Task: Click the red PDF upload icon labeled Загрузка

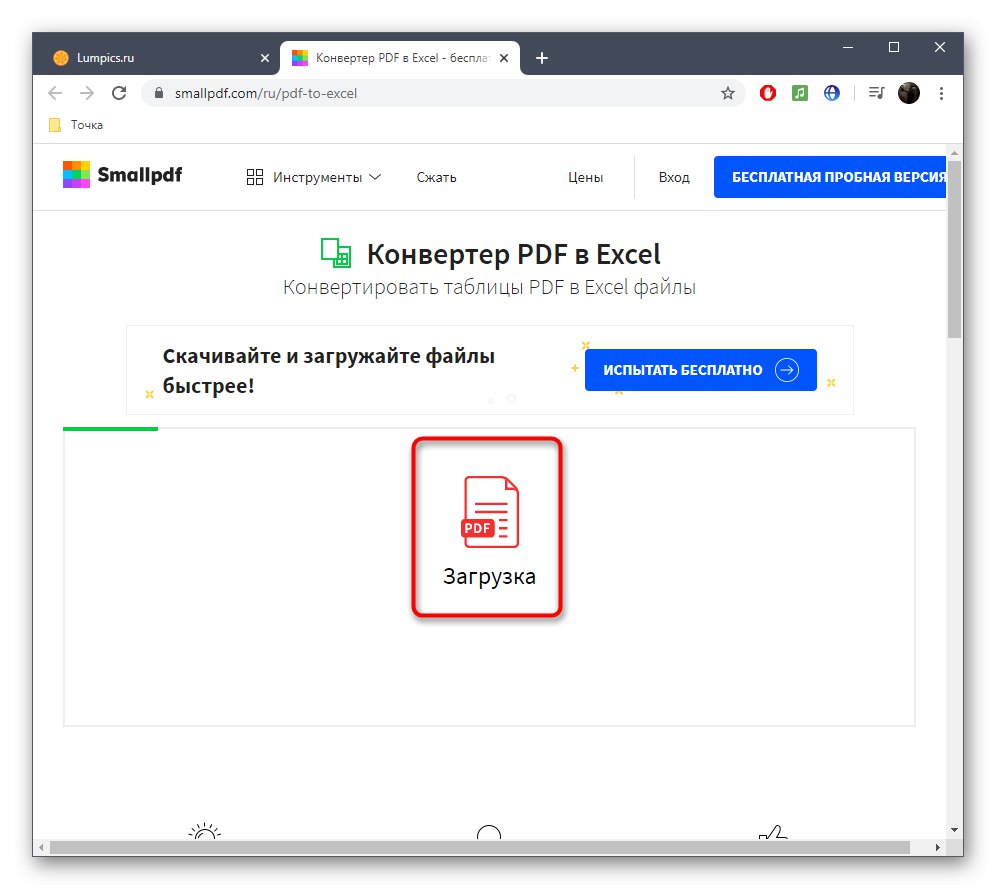Action: point(487,527)
